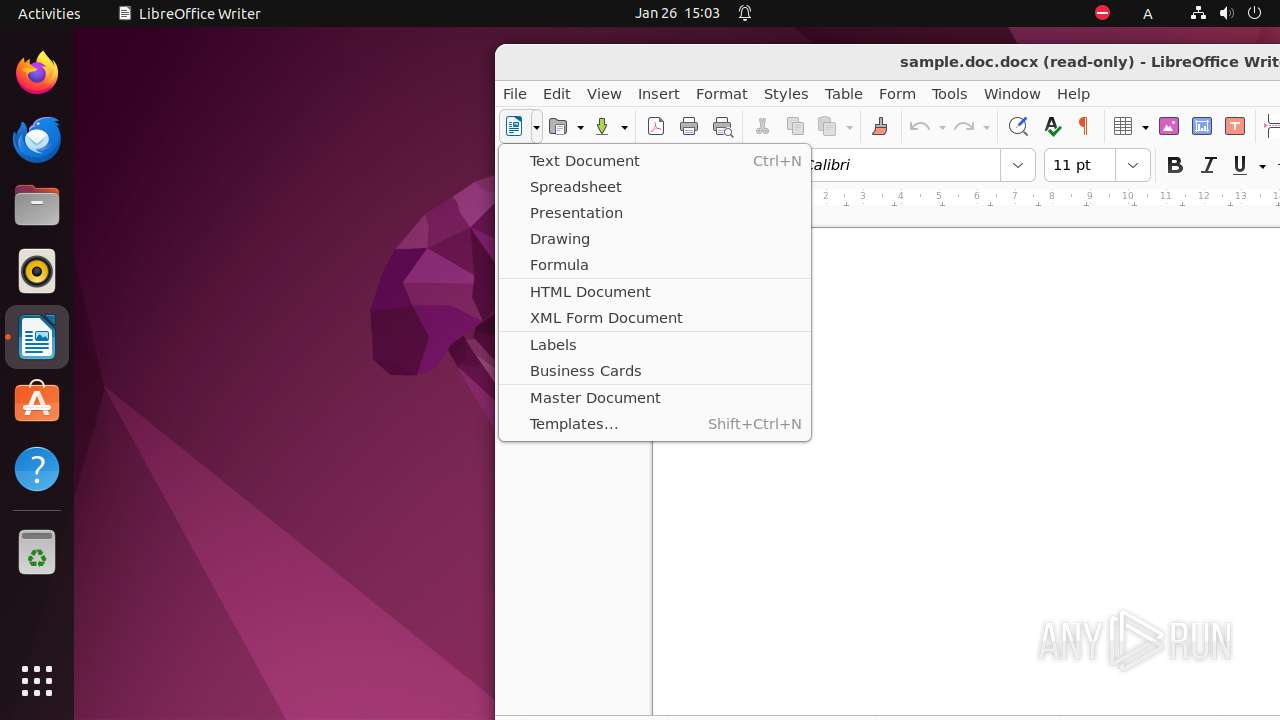1280x720 pixels.
Task: Click Insert Table grid icon
Action: 1123,126
